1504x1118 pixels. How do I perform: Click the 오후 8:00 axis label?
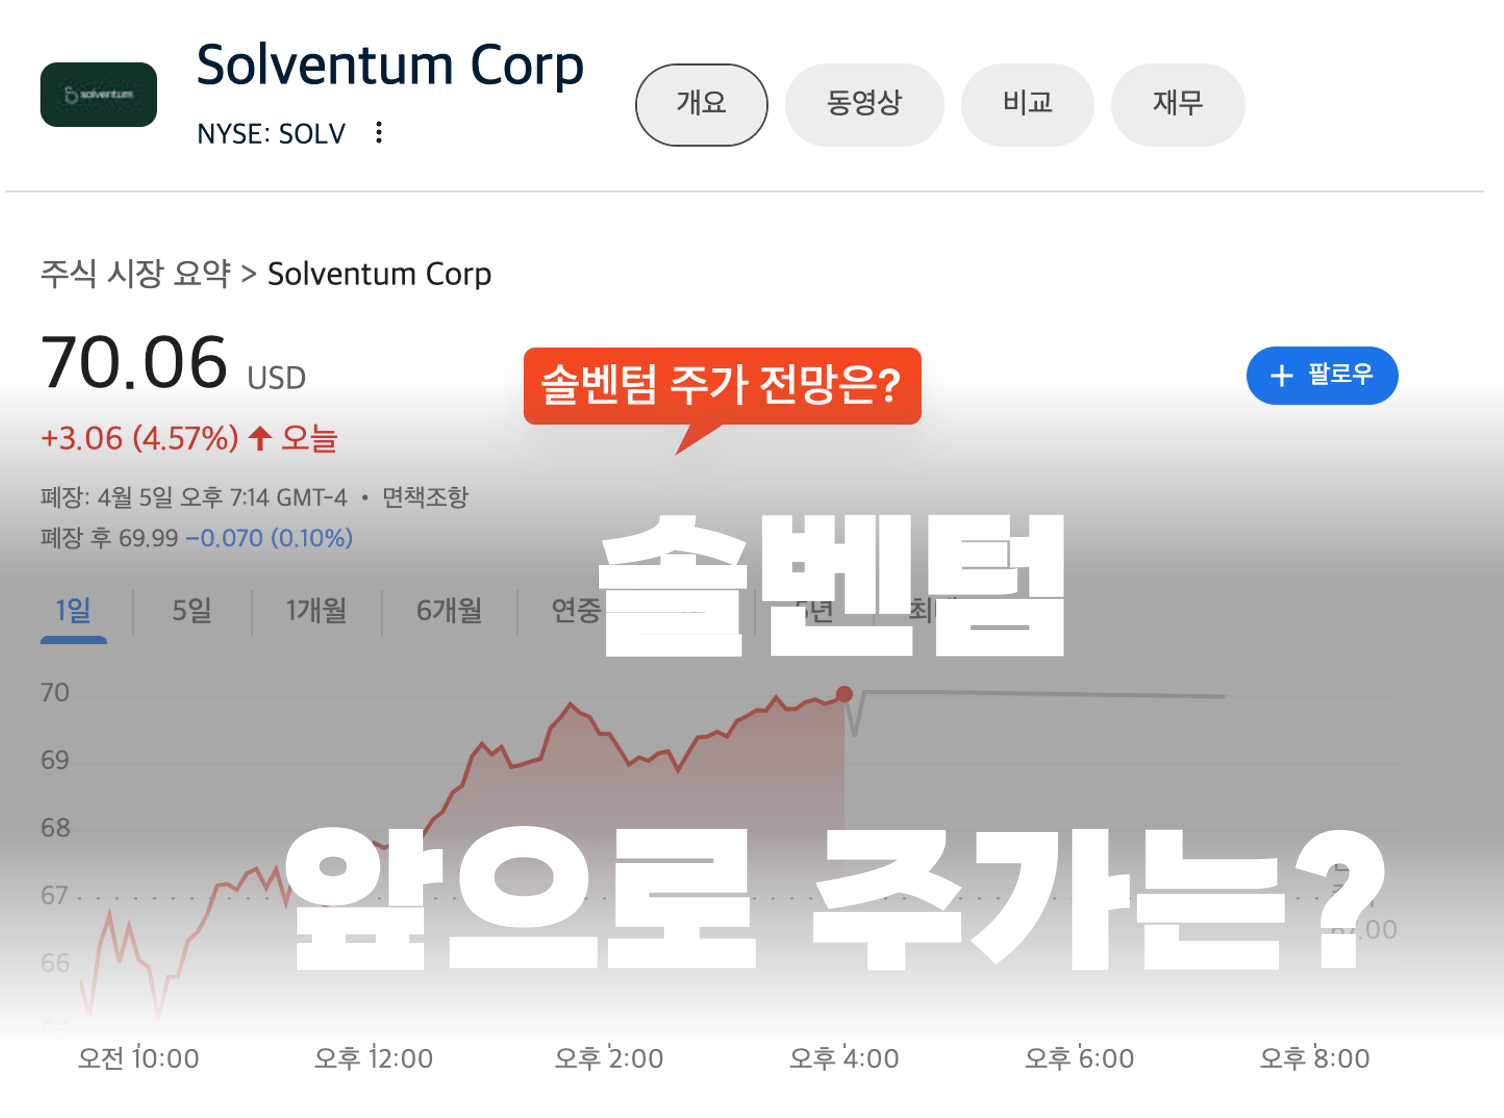pos(1314,1058)
